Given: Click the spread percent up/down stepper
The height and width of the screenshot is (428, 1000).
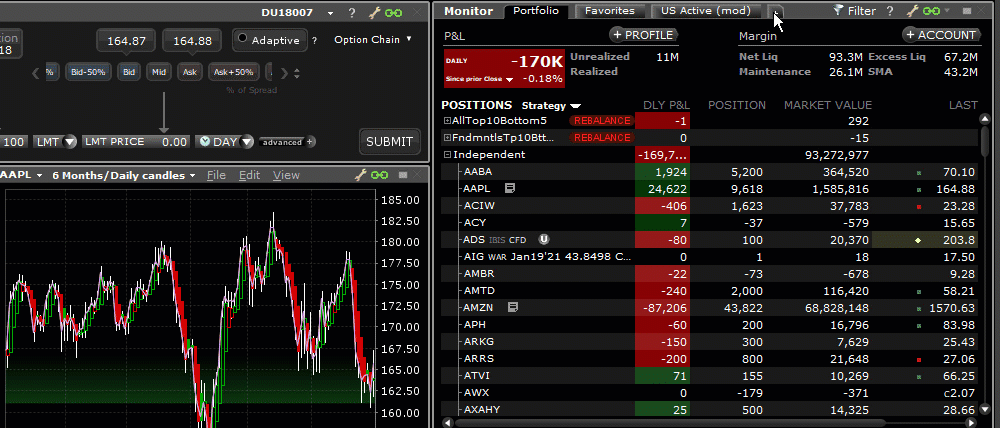Looking at the screenshot, I should (297, 72).
